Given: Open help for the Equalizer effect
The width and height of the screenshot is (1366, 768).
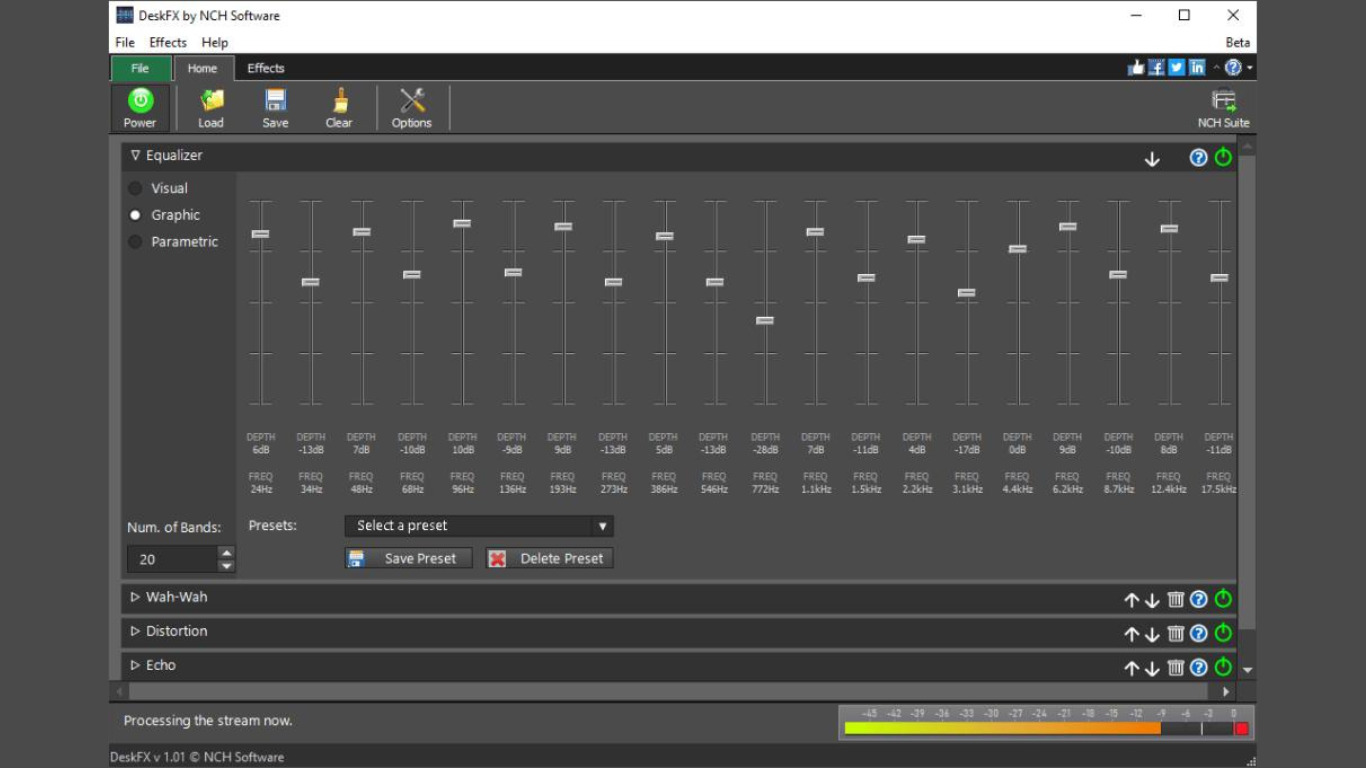Looking at the screenshot, I should (1198, 157).
